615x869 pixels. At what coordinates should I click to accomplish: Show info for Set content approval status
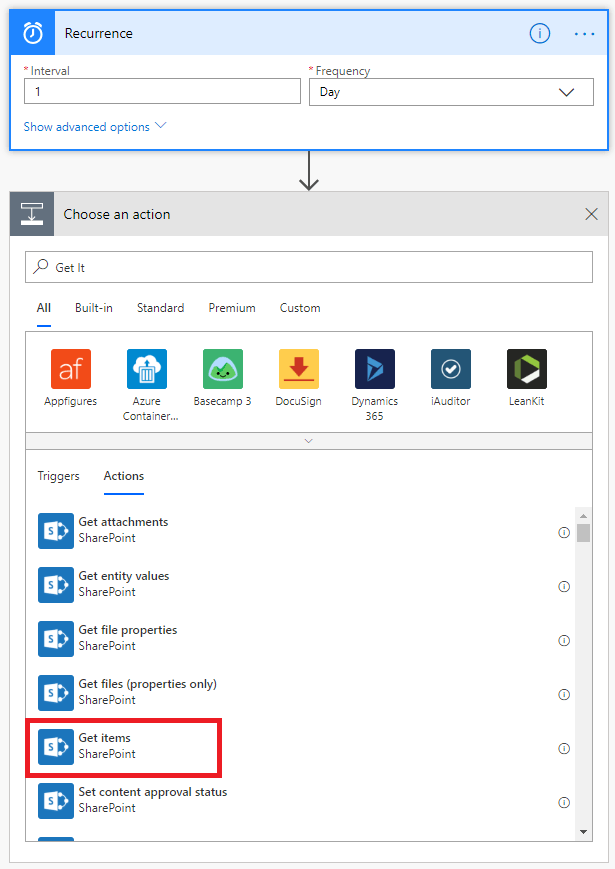(564, 802)
